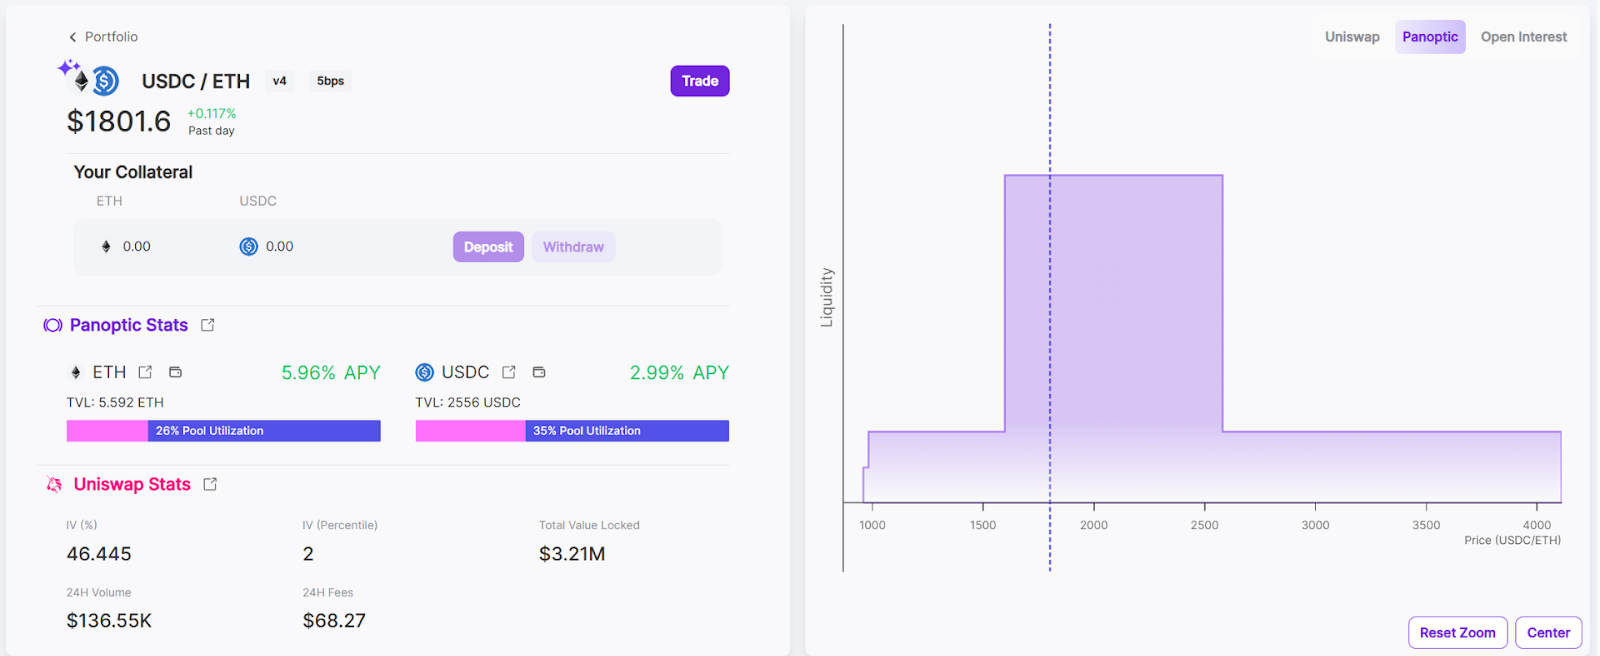This screenshot has height=656, width=1600.
Task: Click TVL: 2556 USDC text
Action: (x=468, y=402)
